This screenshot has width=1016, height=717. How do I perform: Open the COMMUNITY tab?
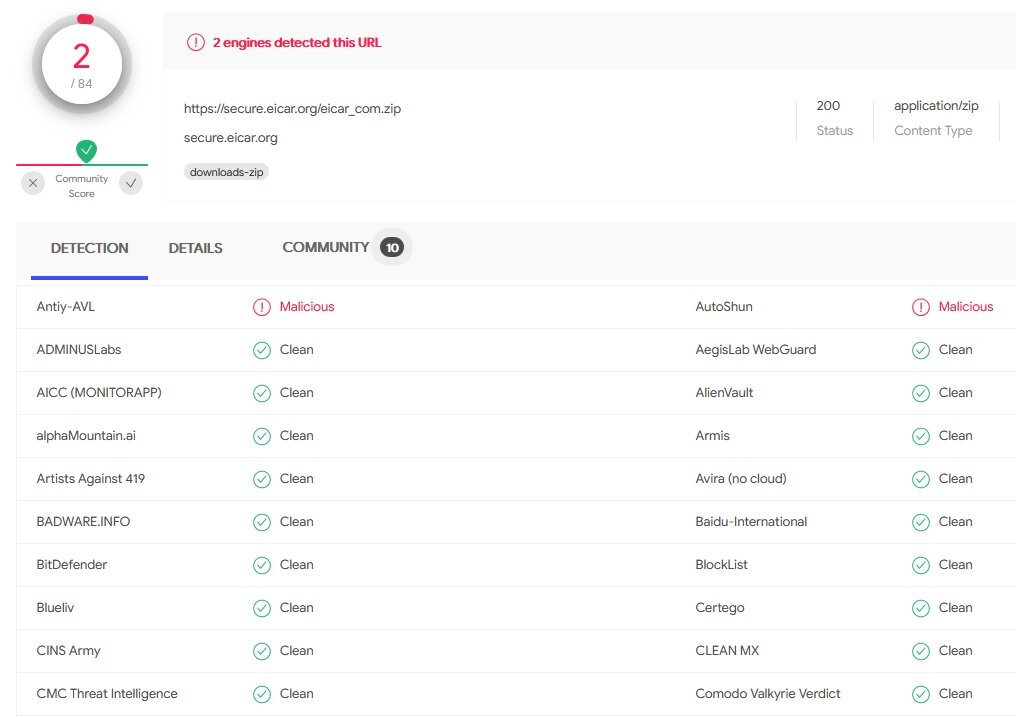coord(325,247)
